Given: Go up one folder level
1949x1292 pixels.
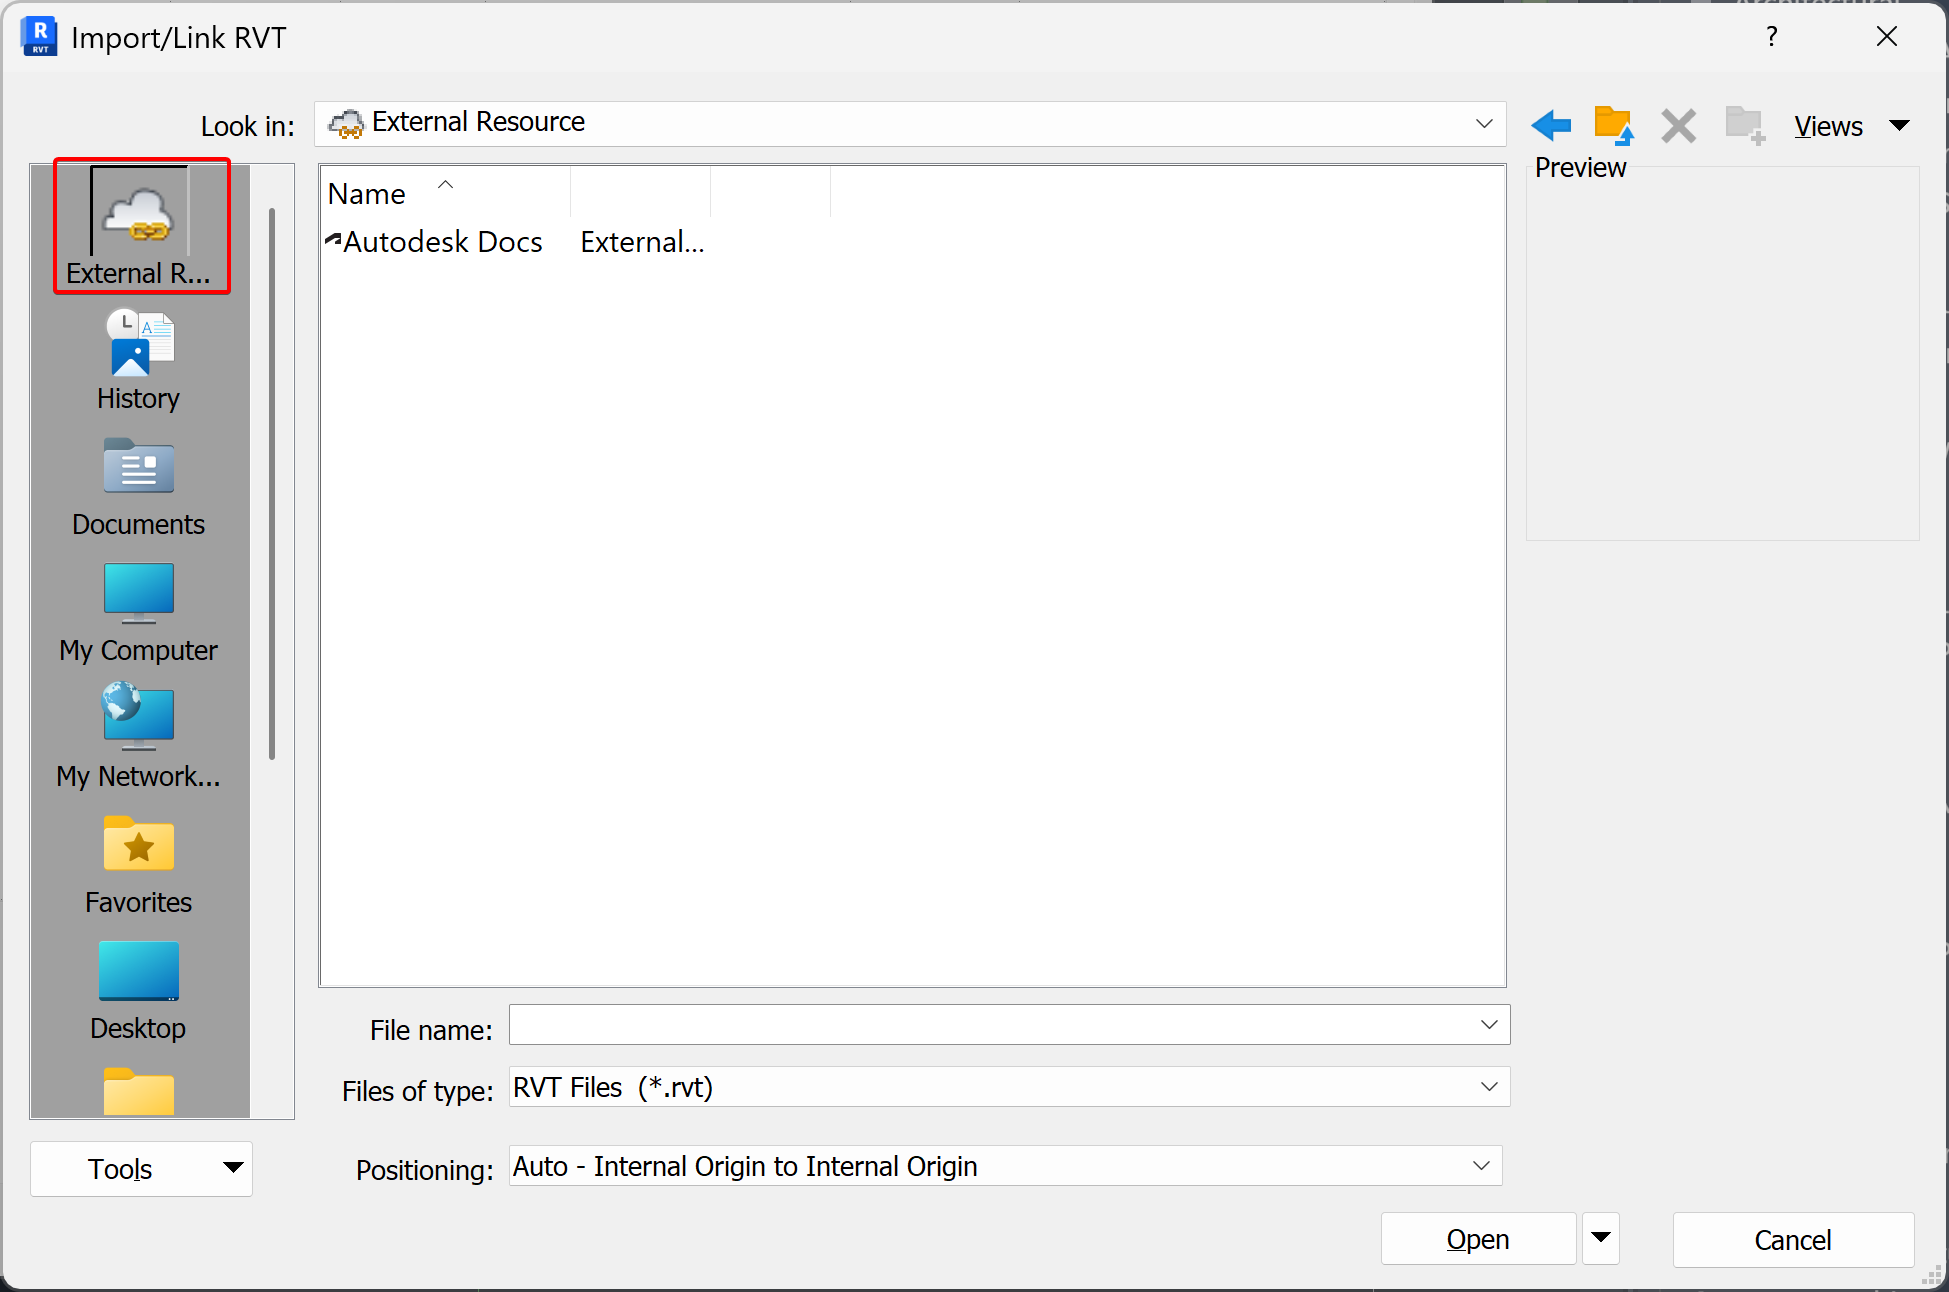Looking at the screenshot, I should 1613,126.
